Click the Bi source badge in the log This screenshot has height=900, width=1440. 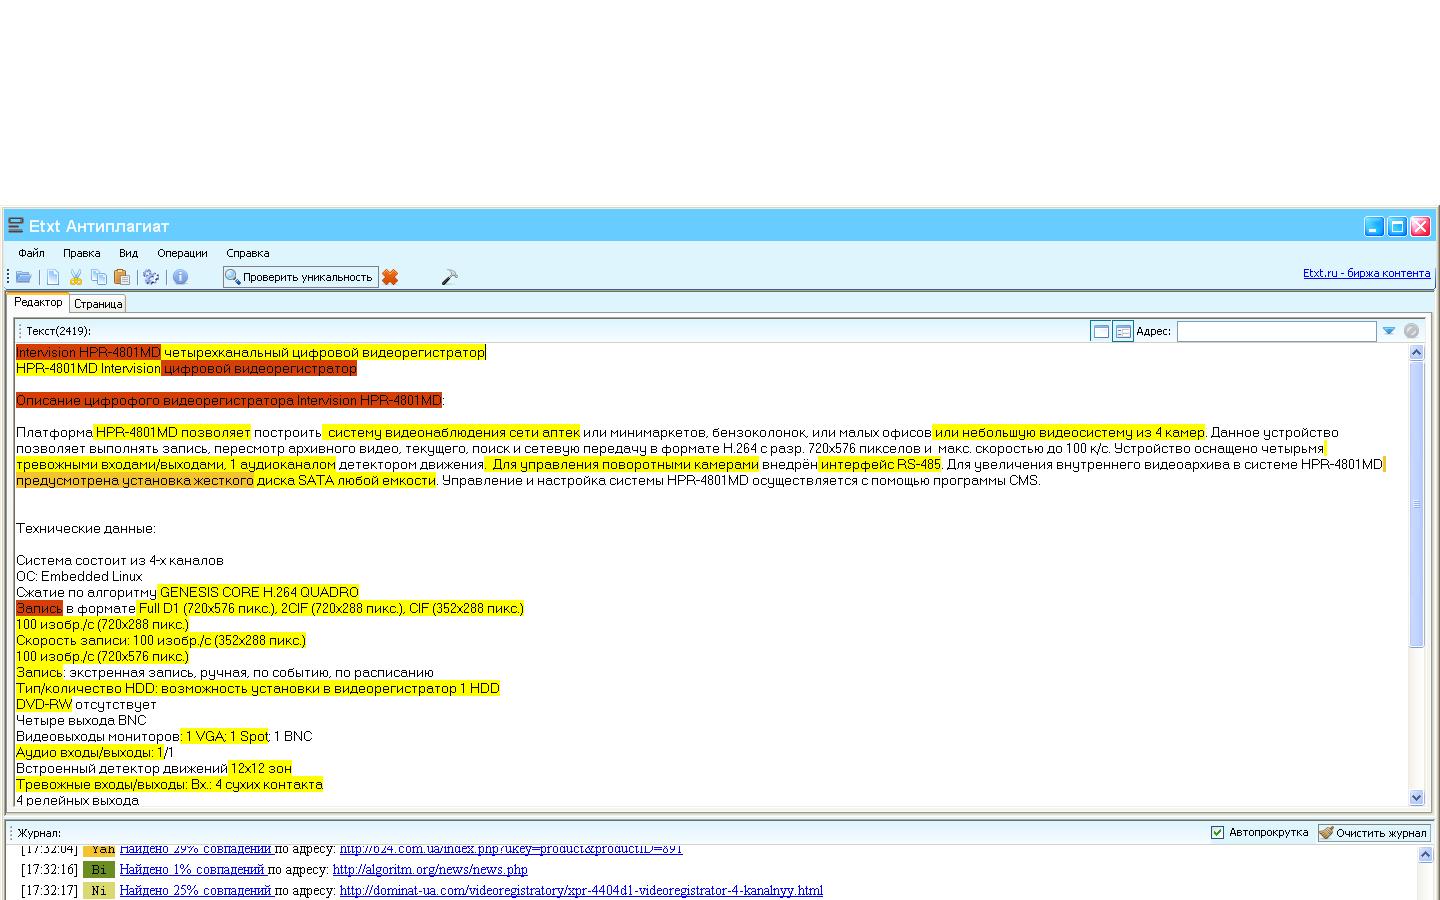point(98,870)
